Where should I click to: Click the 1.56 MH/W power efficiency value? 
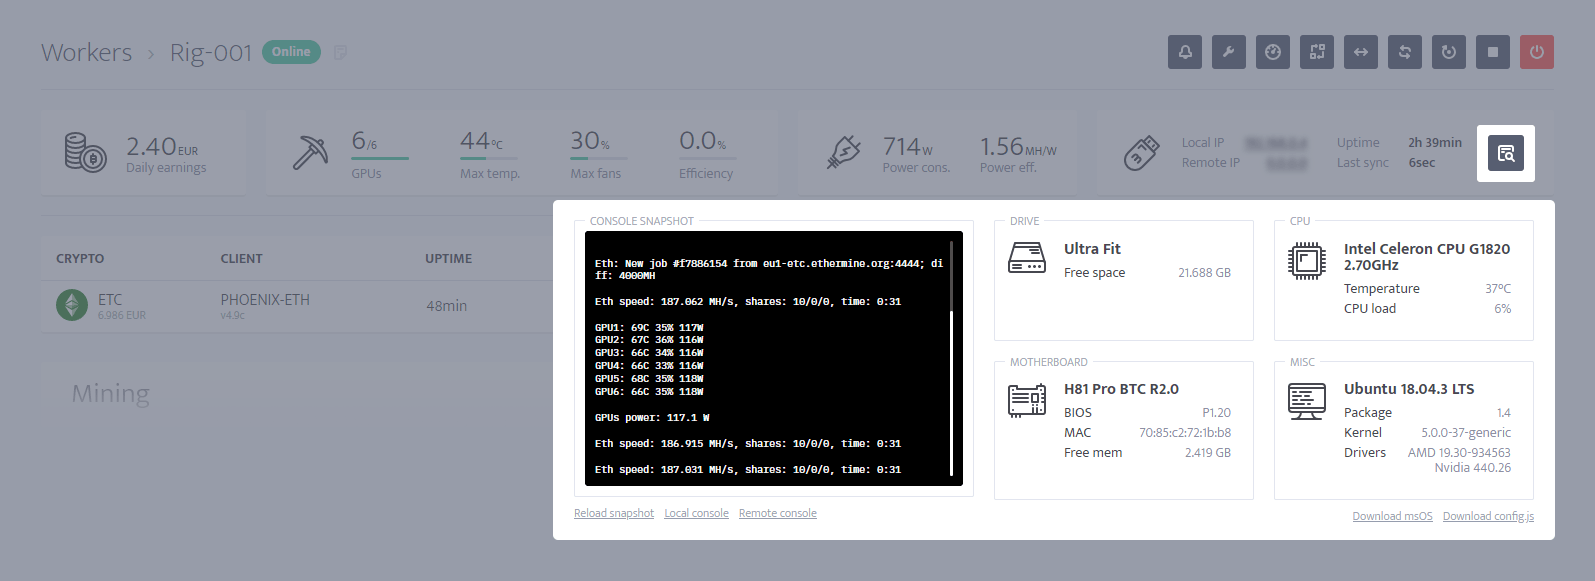[1018, 147]
